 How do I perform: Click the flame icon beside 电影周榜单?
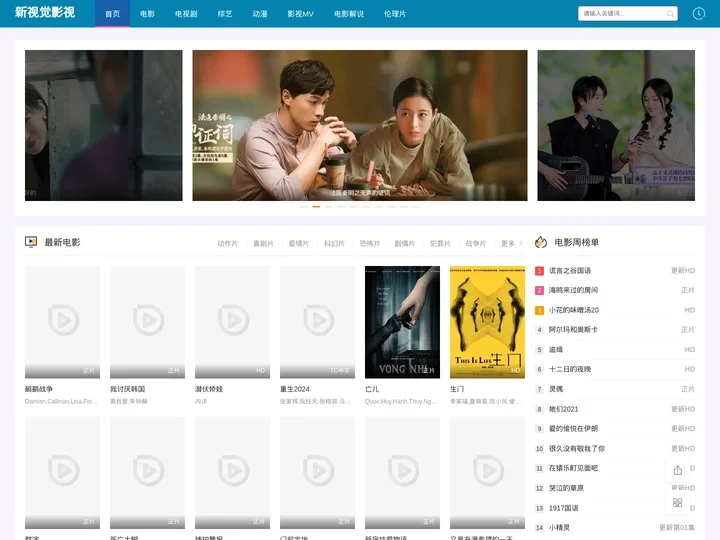pyautogui.click(x=541, y=242)
